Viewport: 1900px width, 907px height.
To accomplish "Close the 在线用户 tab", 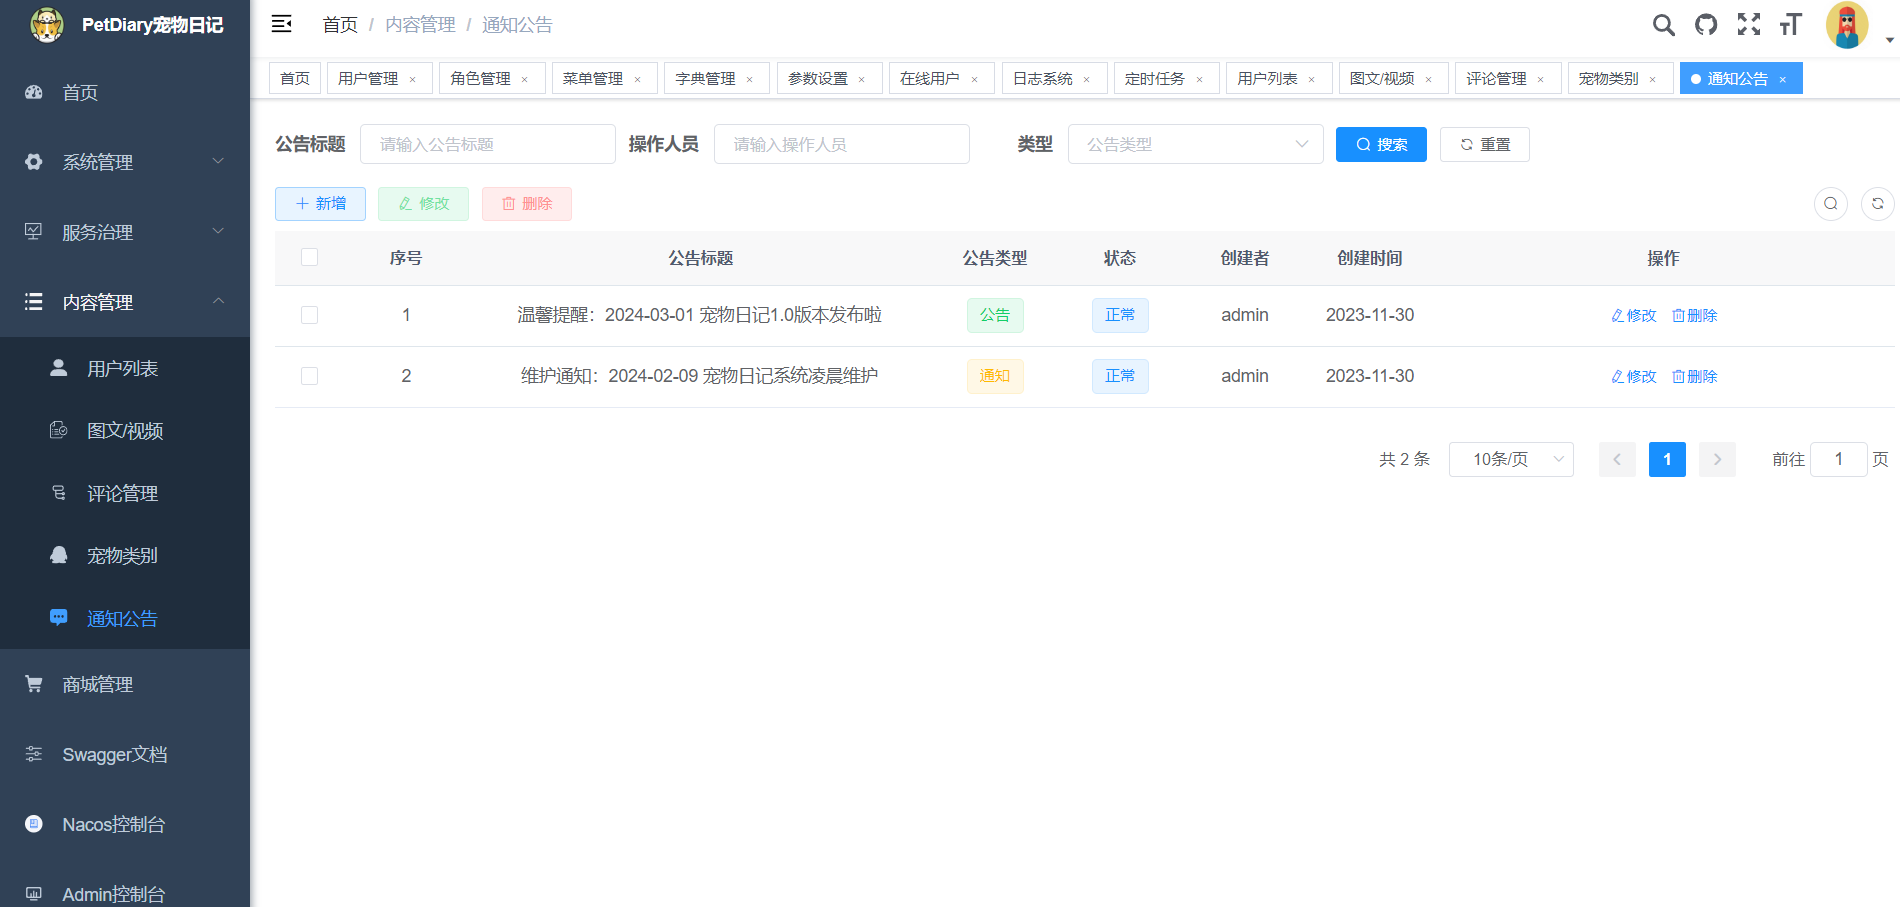I will [x=974, y=79].
